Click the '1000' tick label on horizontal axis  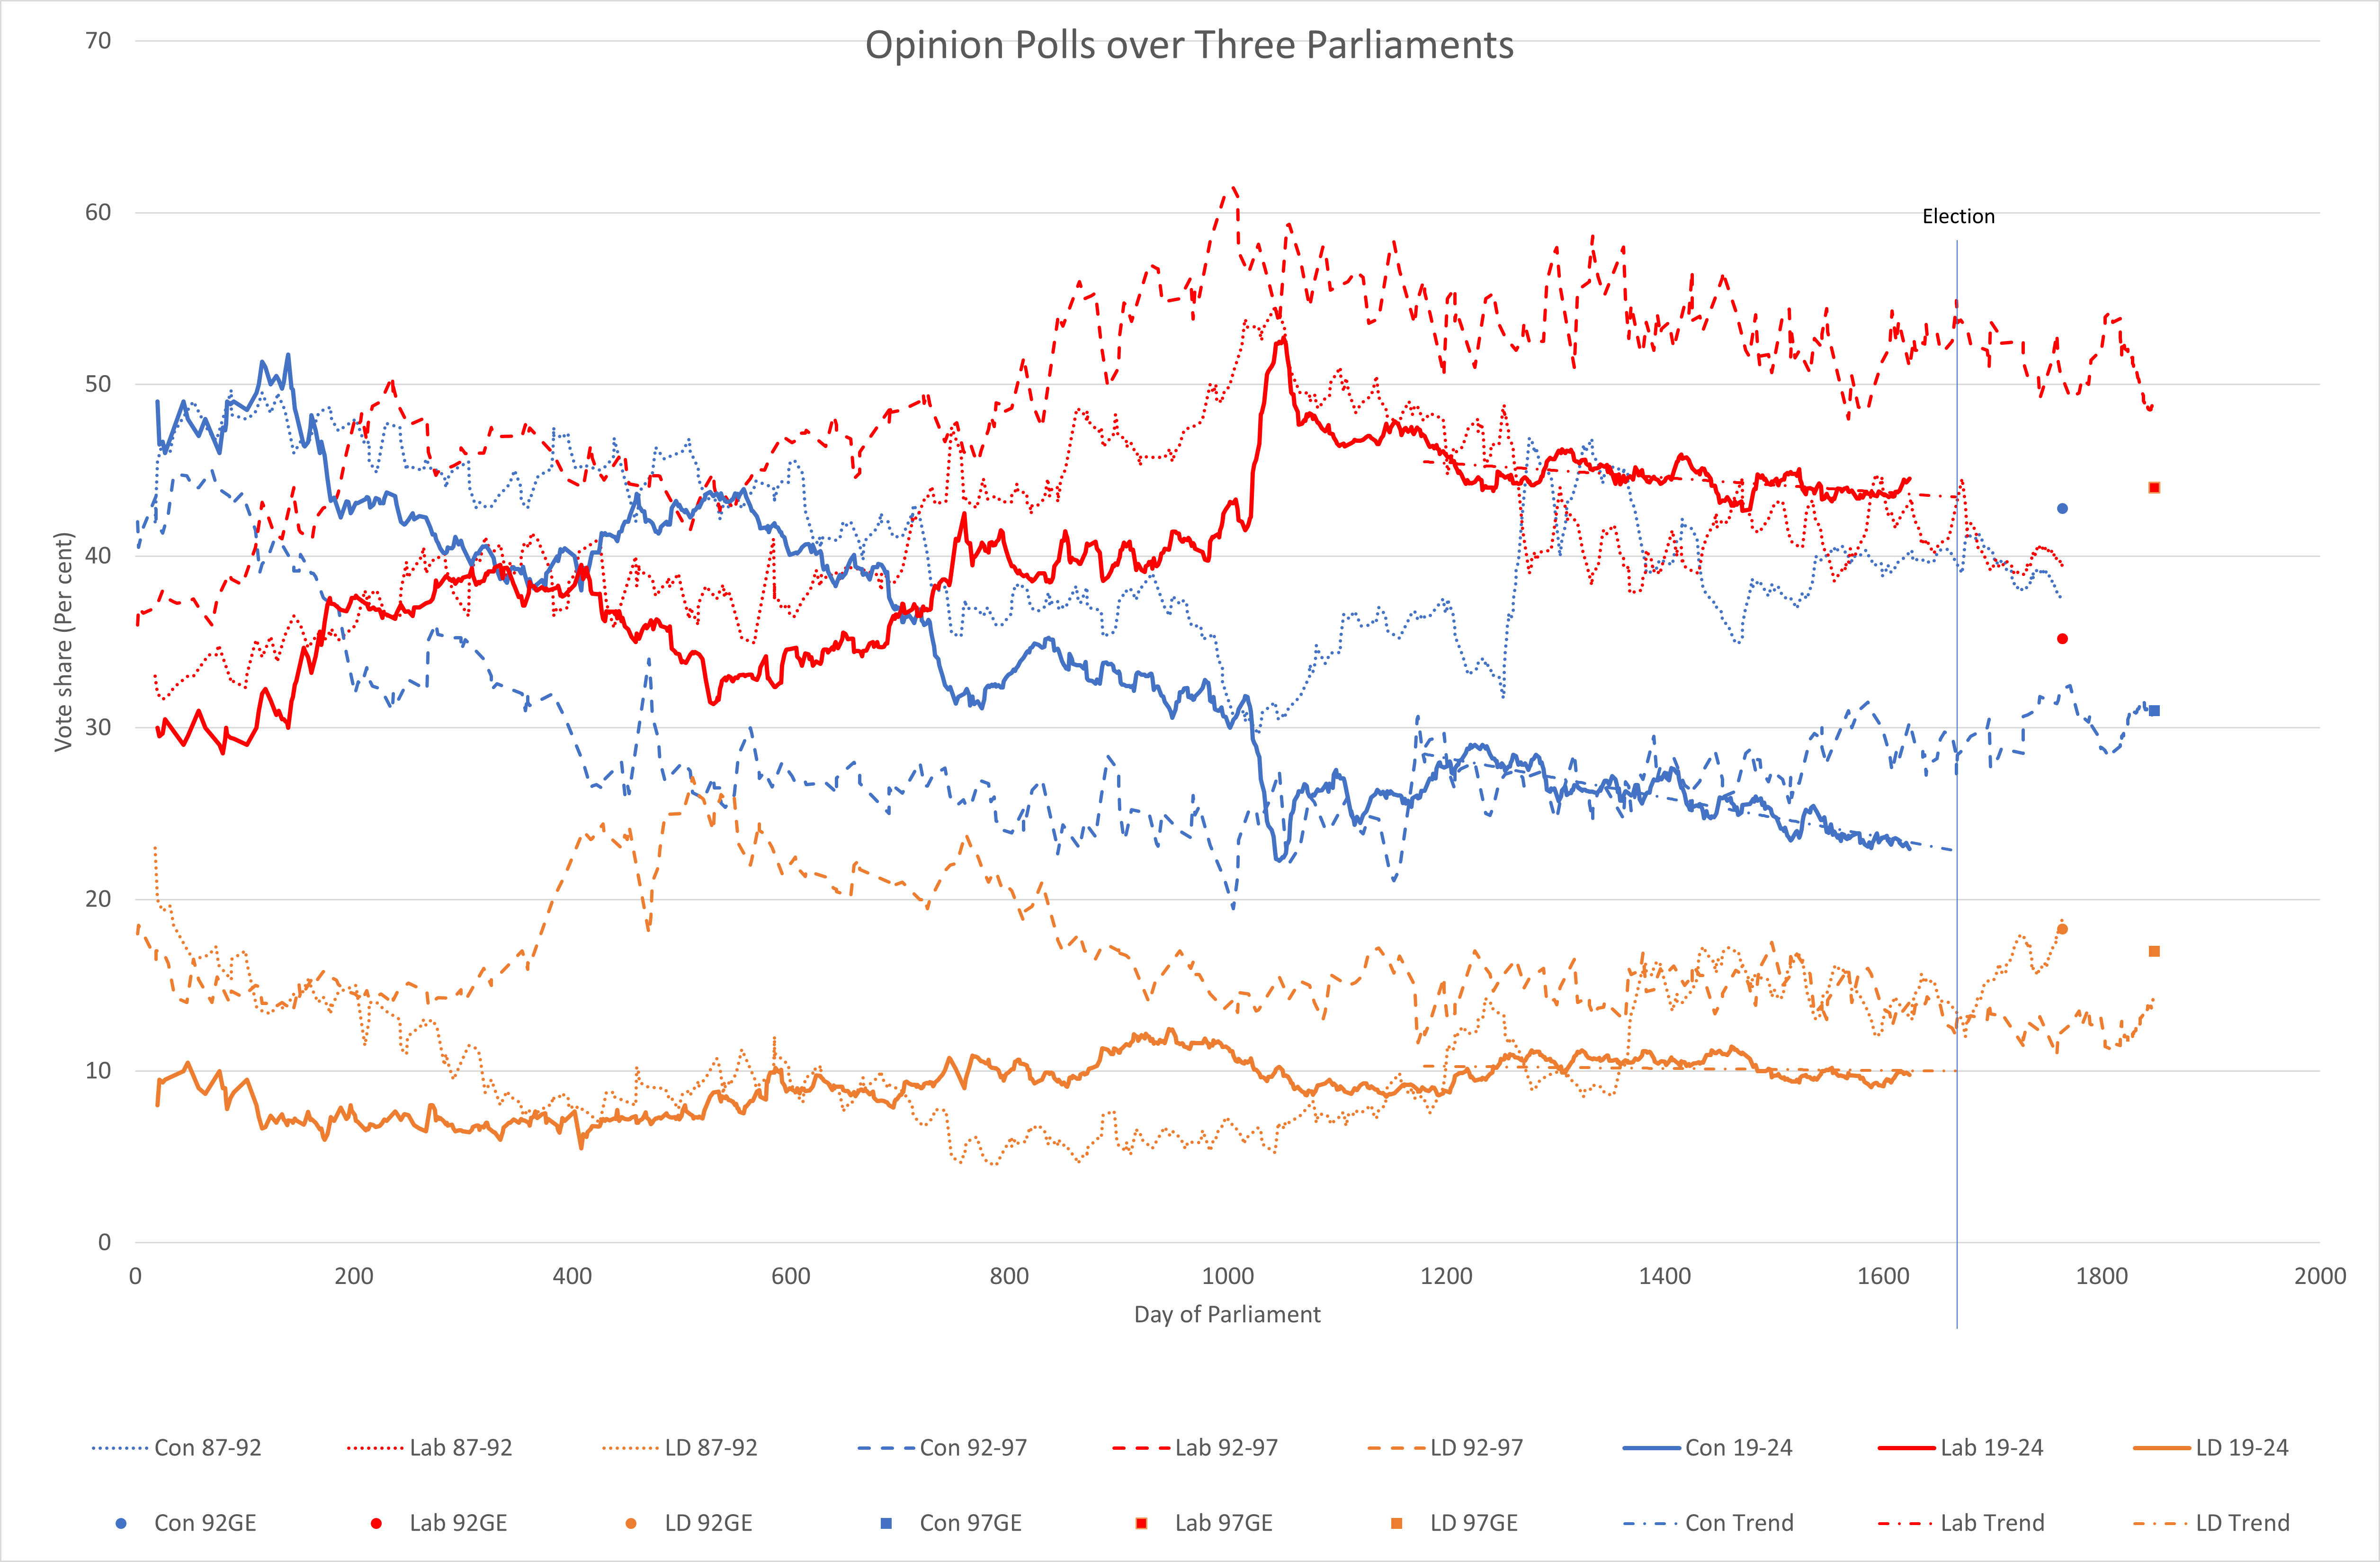tap(1228, 1277)
